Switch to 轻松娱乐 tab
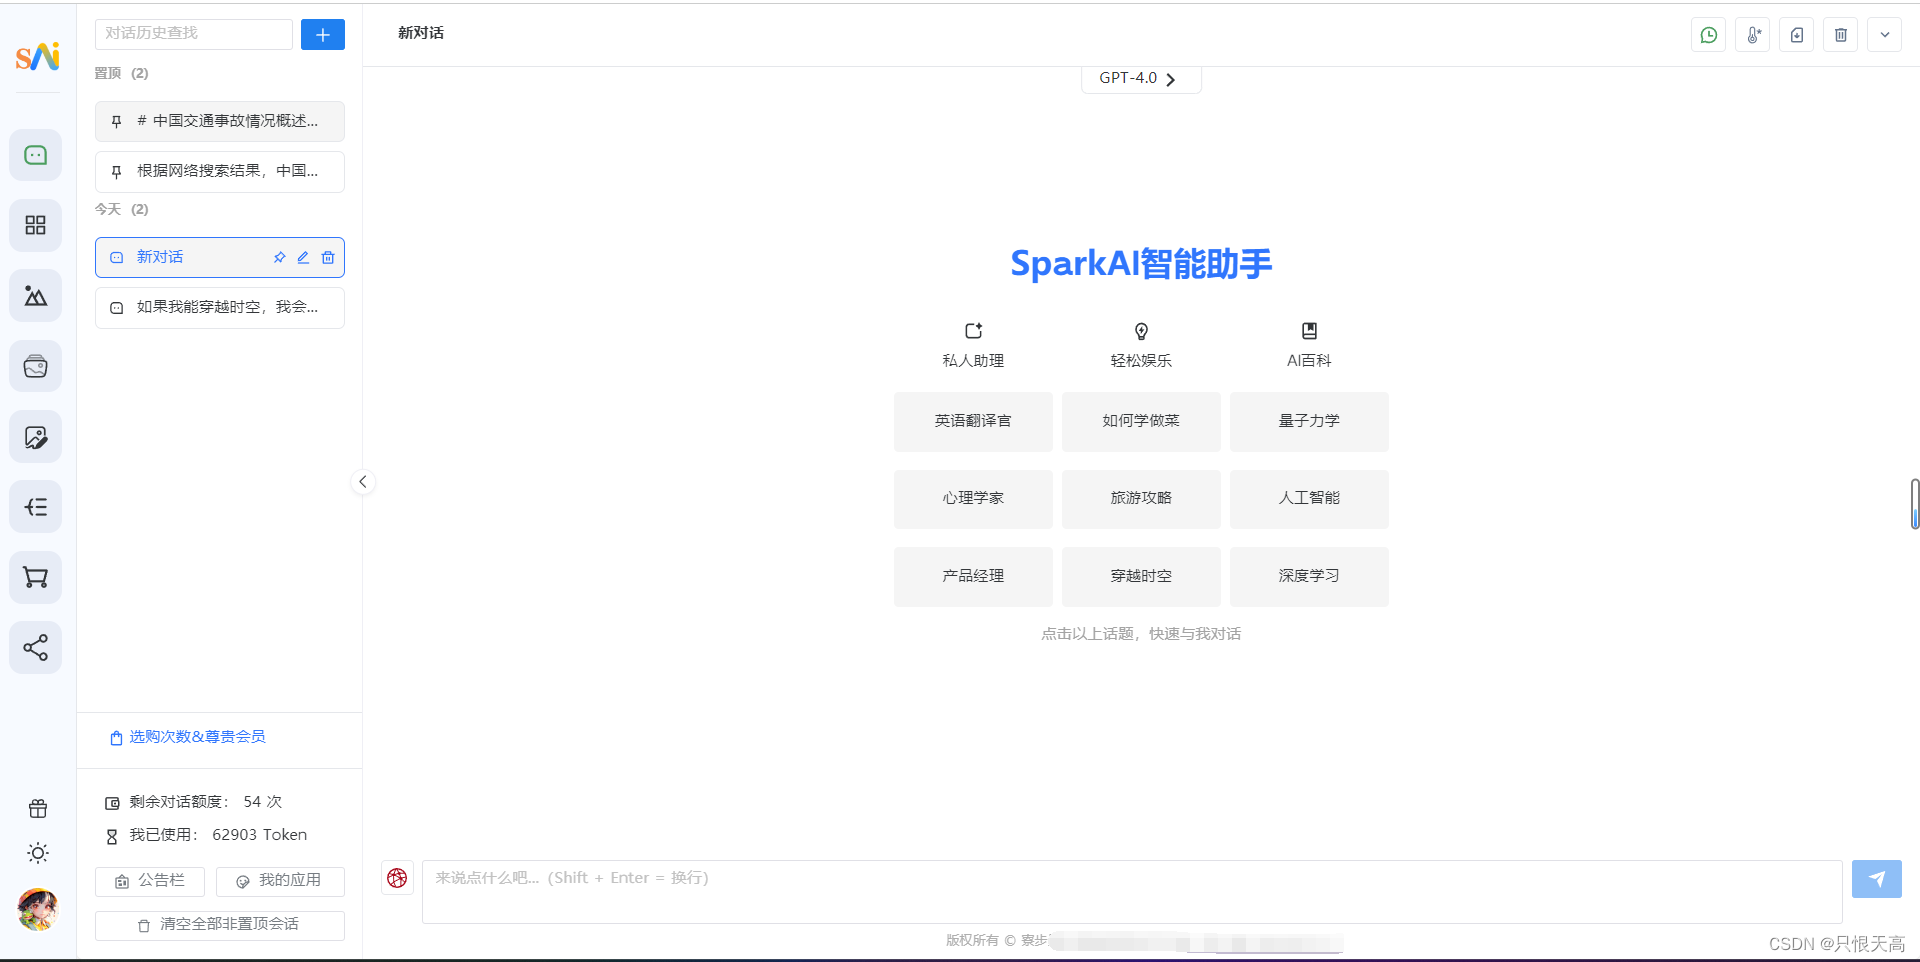Screen dimensions: 1920x962 tap(1141, 345)
